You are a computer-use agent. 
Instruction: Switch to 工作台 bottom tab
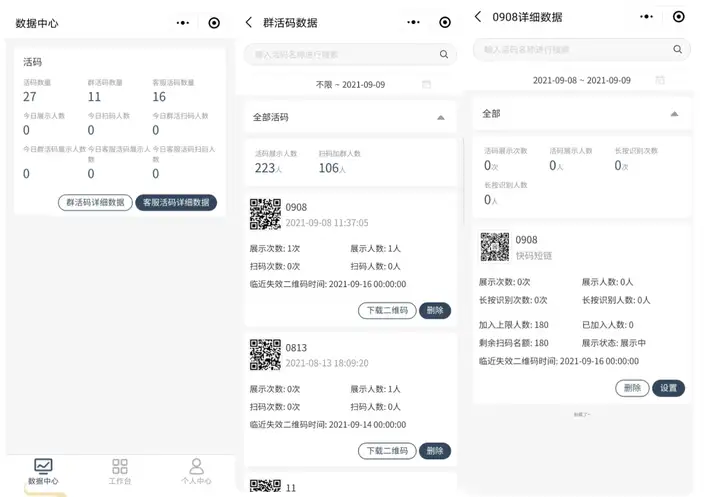pos(120,472)
